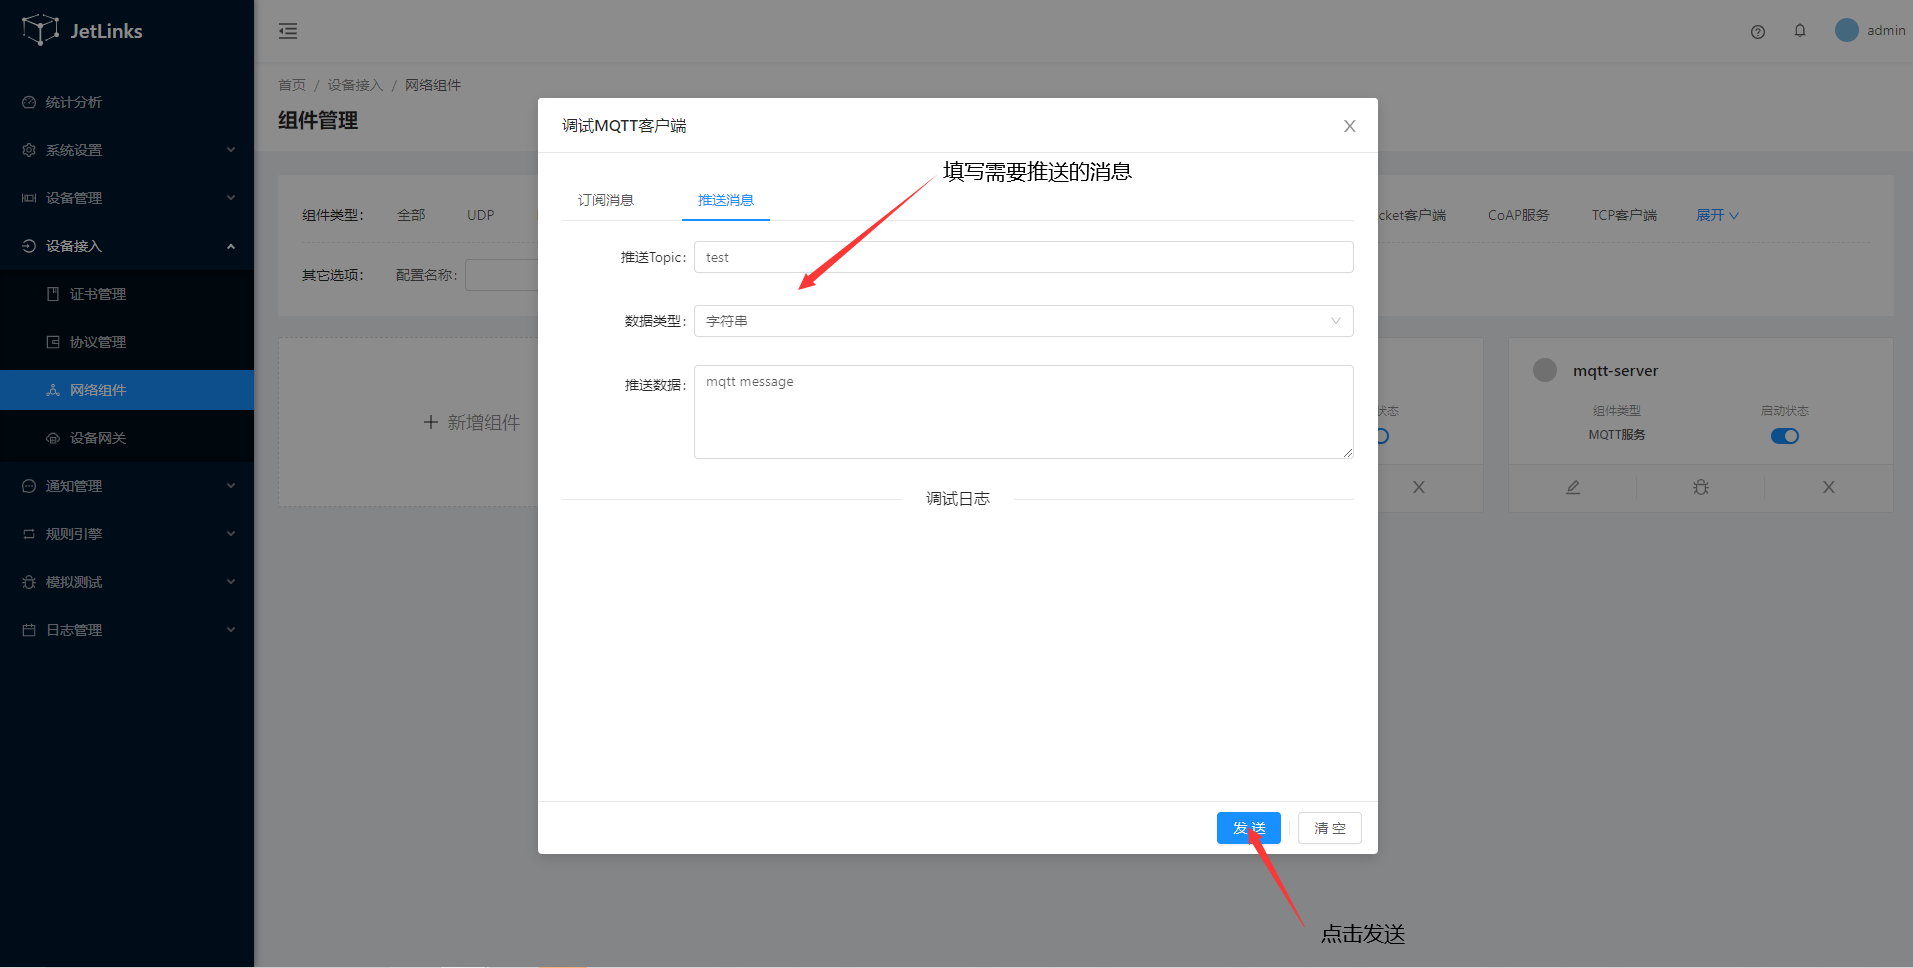Open the notification bell icon
Image resolution: width=1913 pixels, height=968 pixels.
1800,31
